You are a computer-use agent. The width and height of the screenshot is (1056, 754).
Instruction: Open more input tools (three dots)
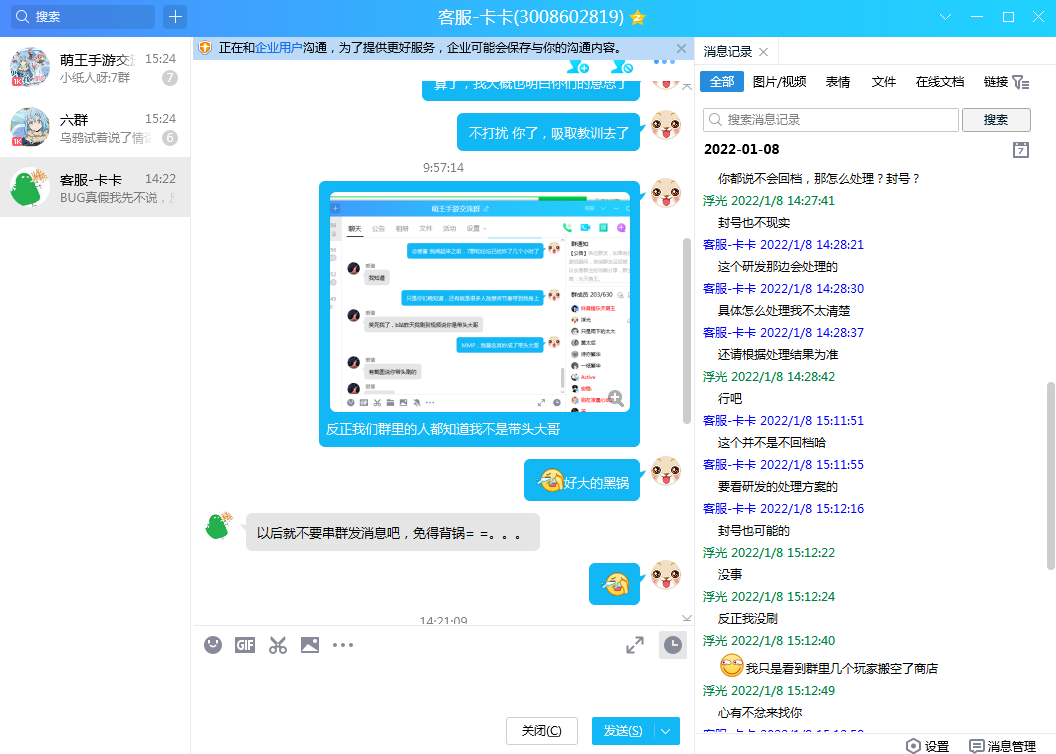tap(343, 645)
